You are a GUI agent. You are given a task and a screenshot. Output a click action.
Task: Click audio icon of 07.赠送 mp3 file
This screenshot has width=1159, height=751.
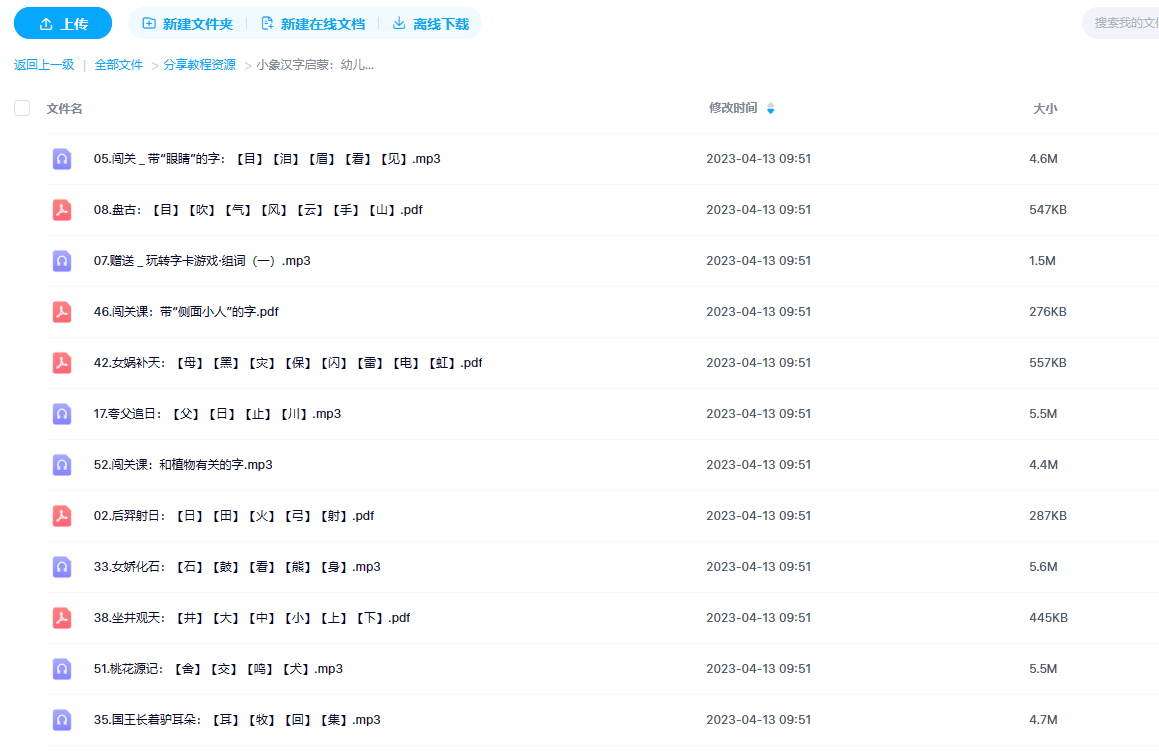[x=62, y=261]
